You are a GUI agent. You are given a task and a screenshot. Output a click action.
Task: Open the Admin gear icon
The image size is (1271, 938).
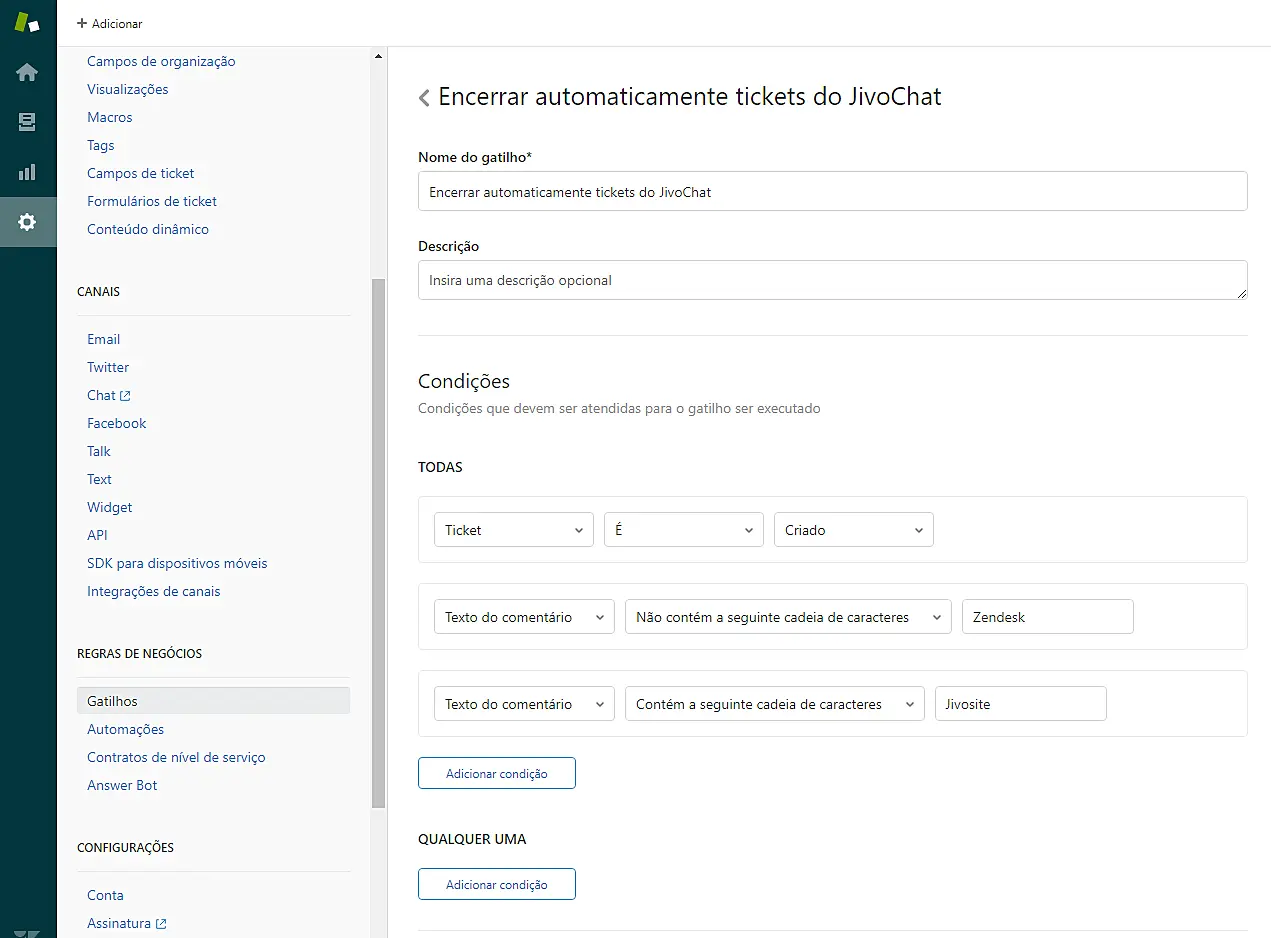(27, 222)
